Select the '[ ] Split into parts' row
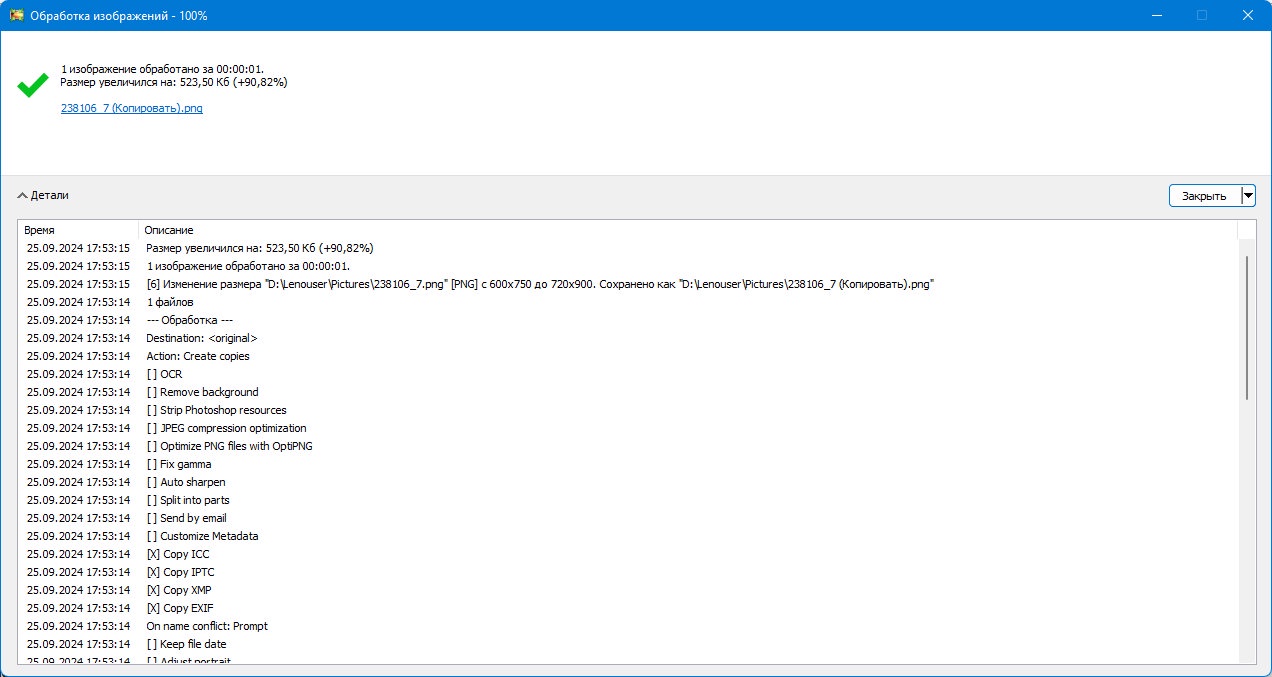The width and height of the screenshot is (1272, 677). (628, 500)
